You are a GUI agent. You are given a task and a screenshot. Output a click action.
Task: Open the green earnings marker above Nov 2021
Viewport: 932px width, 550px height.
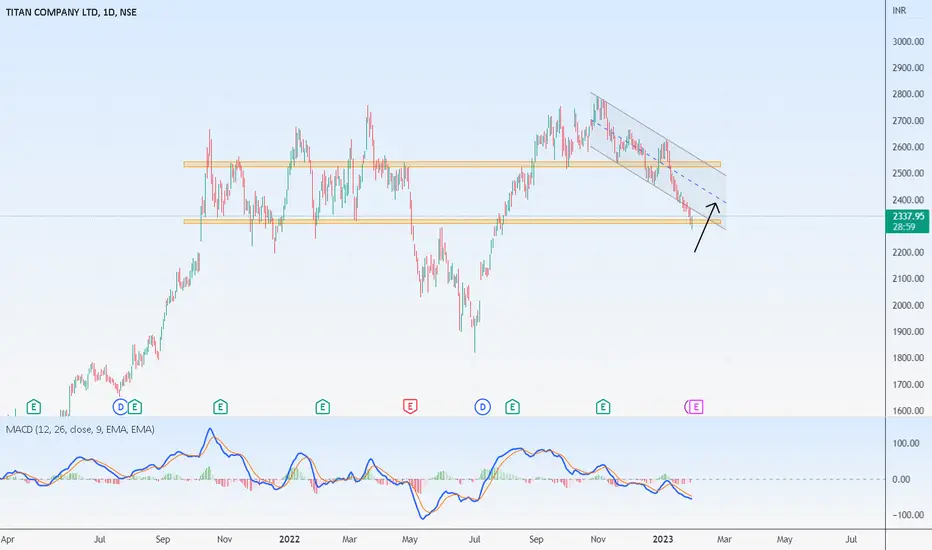point(221,407)
